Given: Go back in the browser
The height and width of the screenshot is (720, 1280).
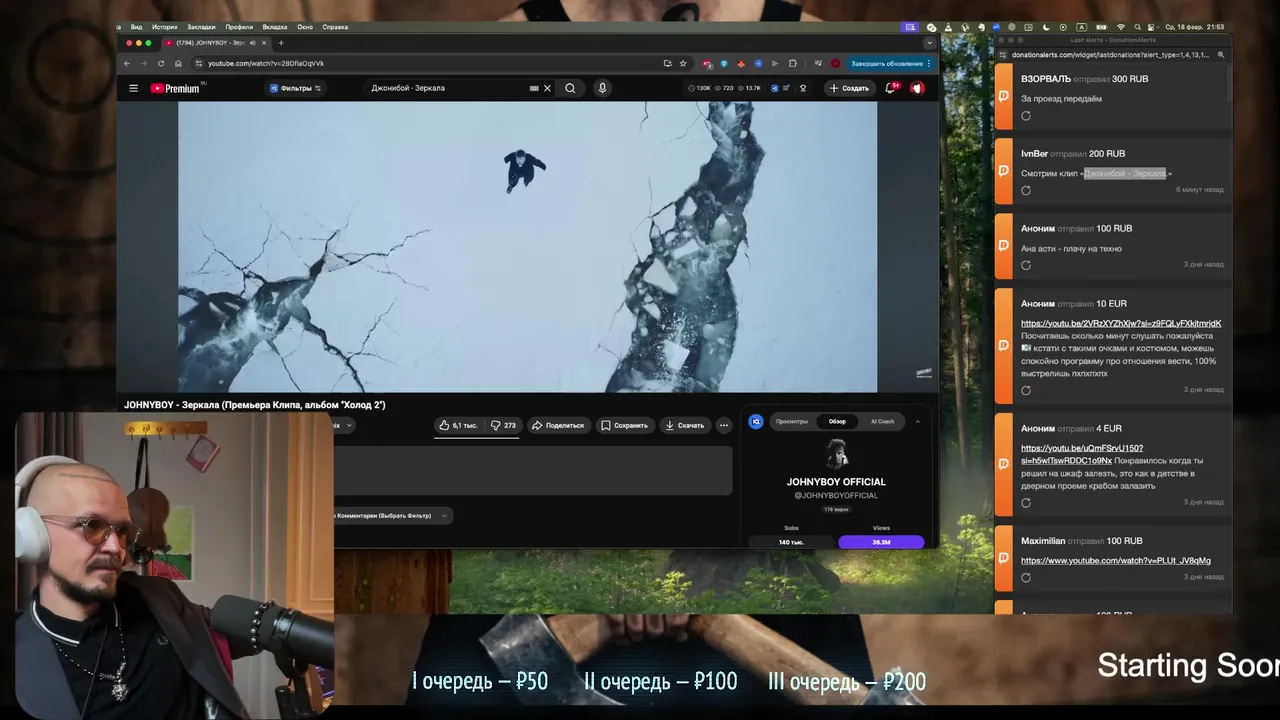Looking at the screenshot, I should click(127, 63).
